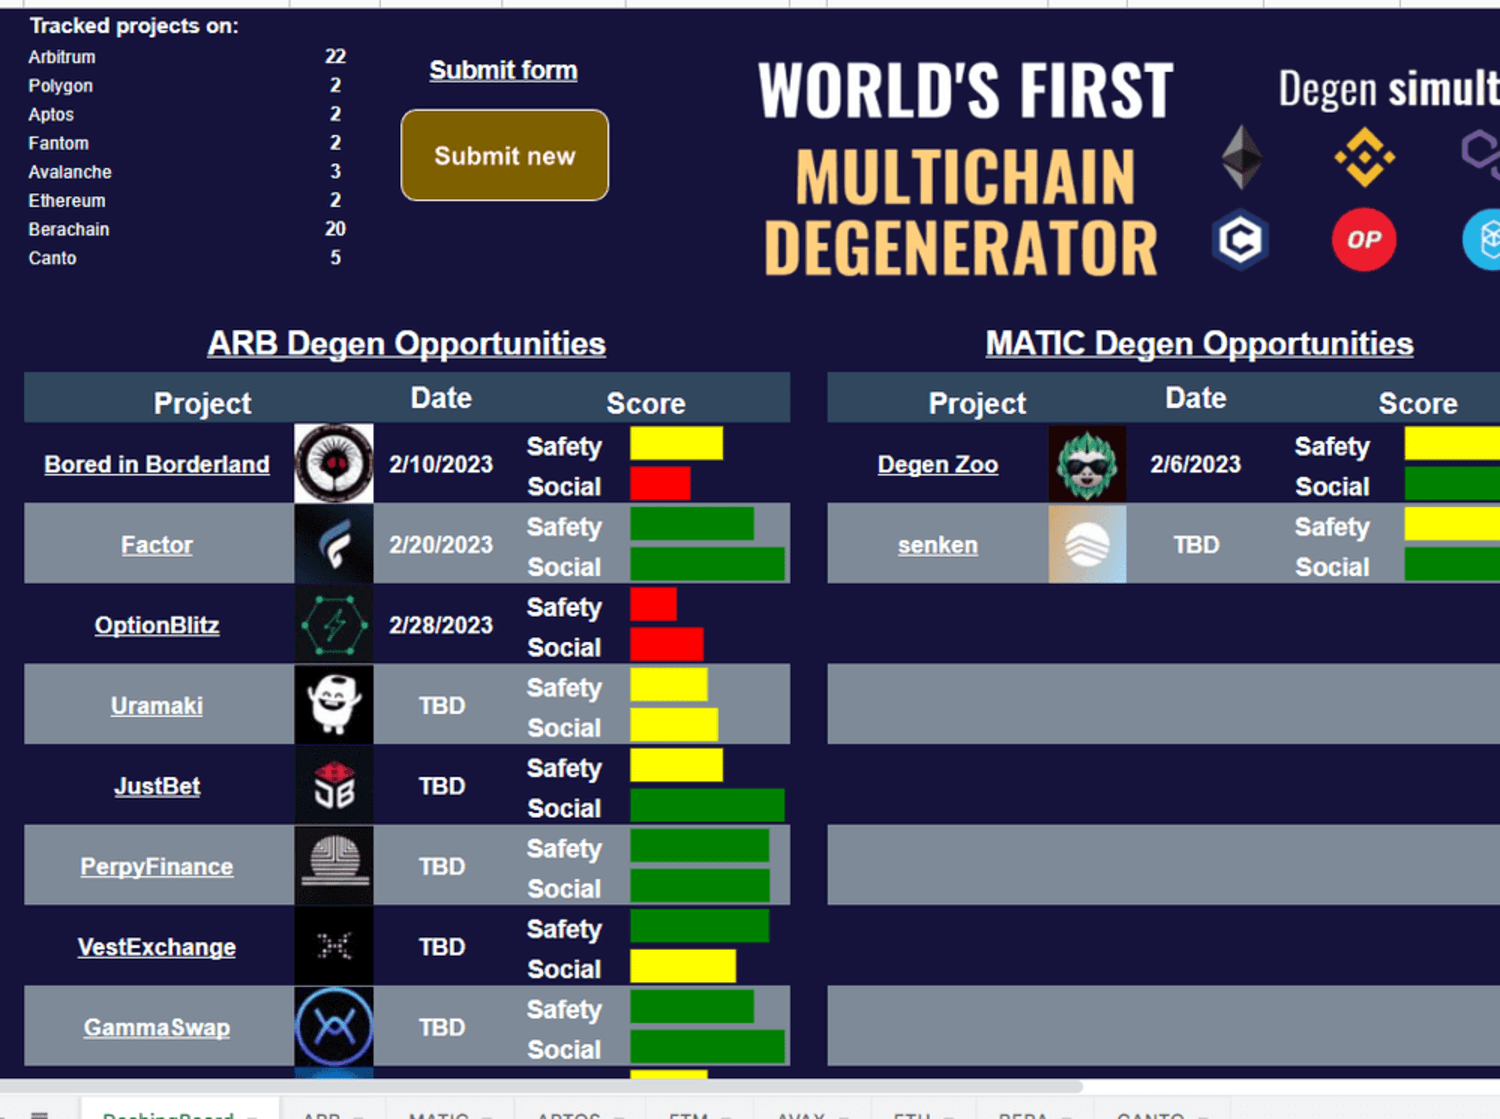This screenshot has width=1500, height=1119.
Task: Click the VestExchange logo
Action: point(334,946)
